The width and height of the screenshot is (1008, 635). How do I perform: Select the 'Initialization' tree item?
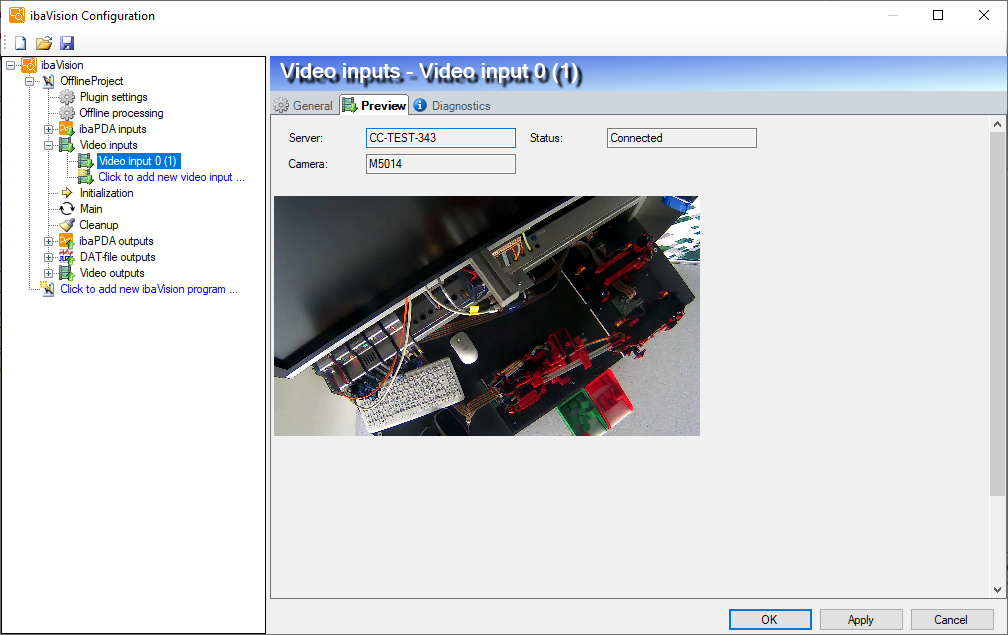pyautogui.click(x=106, y=193)
